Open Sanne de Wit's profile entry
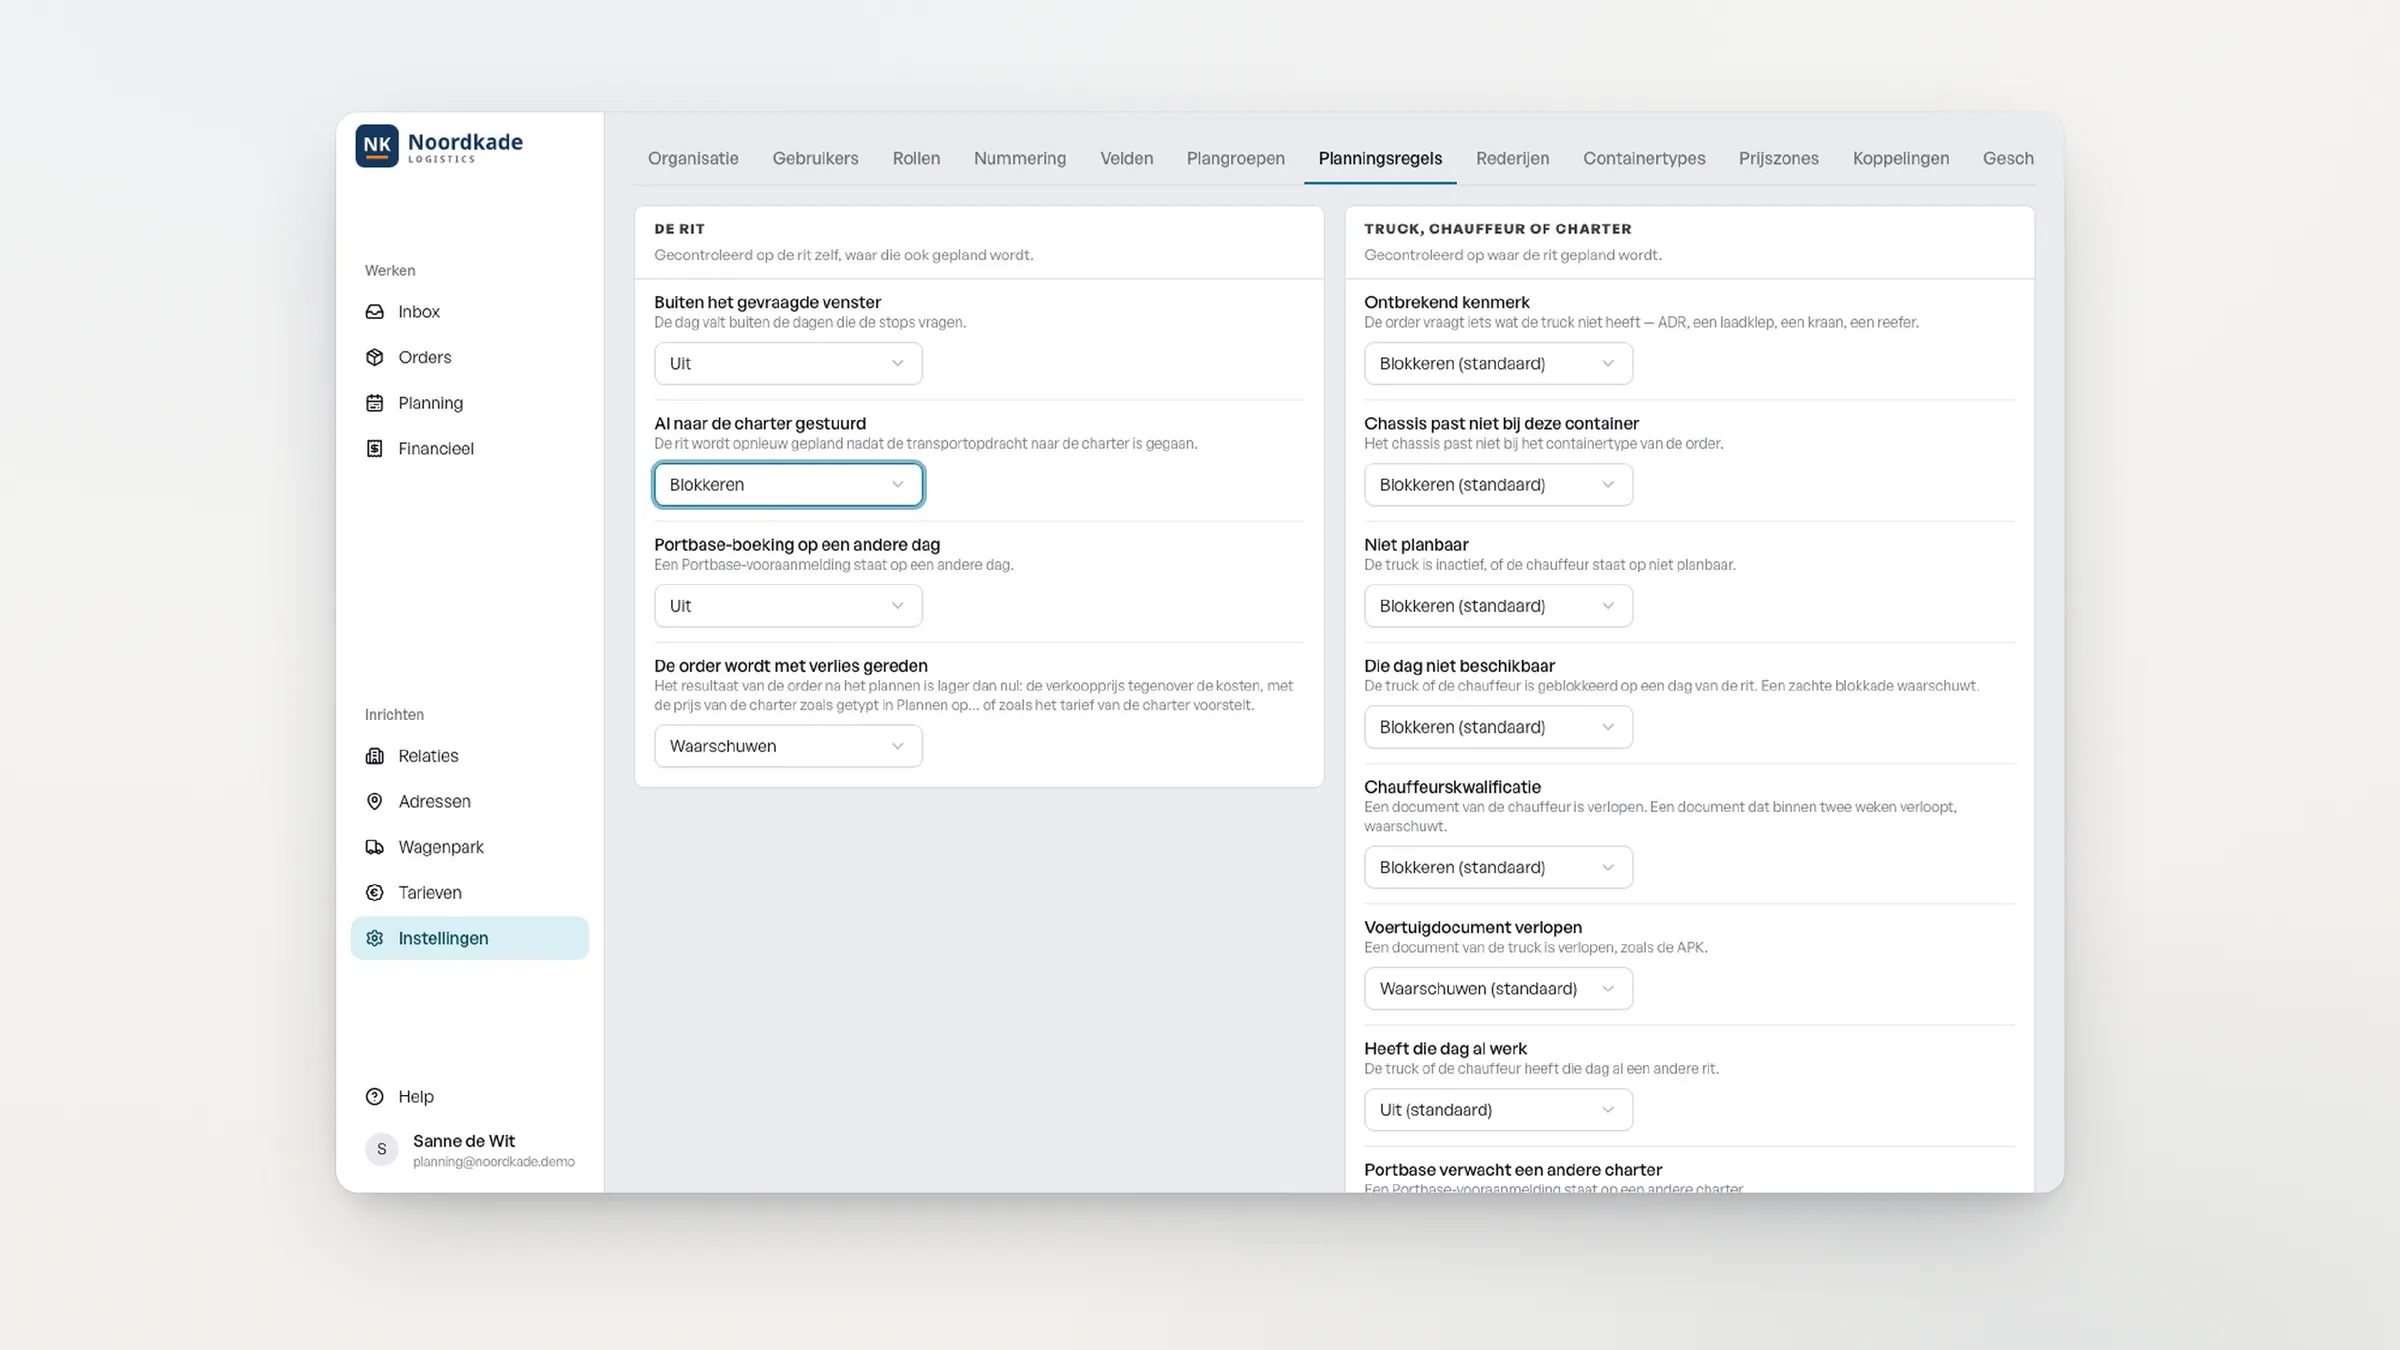This screenshot has height=1350, width=2400. click(470, 1150)
